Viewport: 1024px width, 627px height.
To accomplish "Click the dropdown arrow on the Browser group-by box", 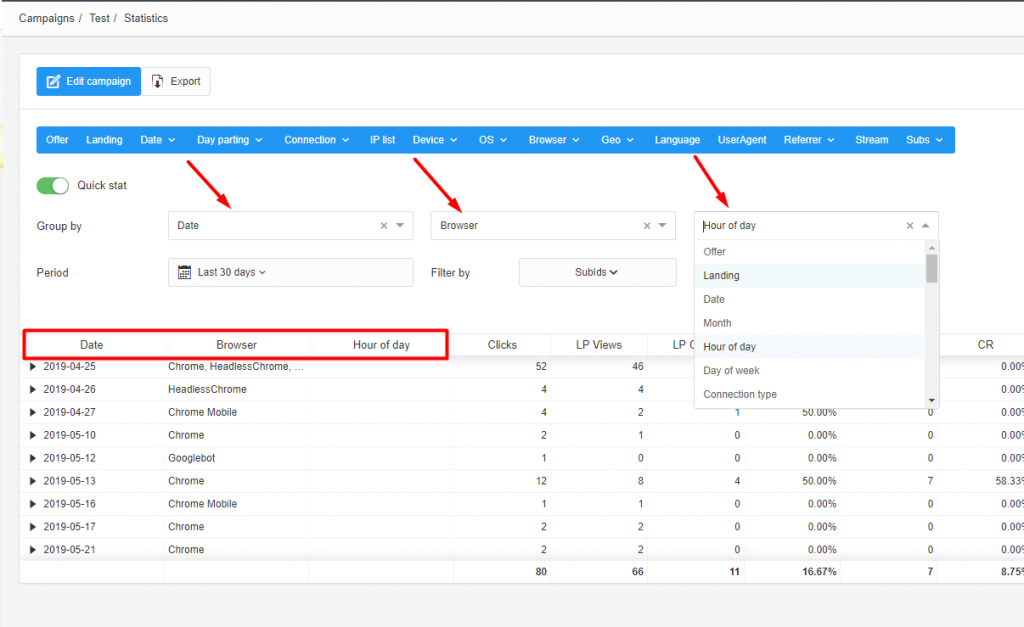I will (662, 225).
